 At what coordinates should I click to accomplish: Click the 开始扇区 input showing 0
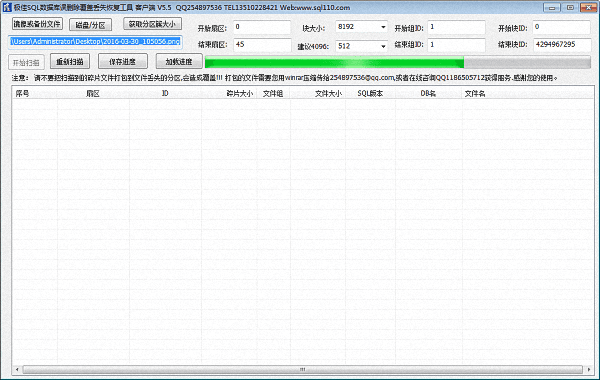pyautogui.click(x=262, y=27)
